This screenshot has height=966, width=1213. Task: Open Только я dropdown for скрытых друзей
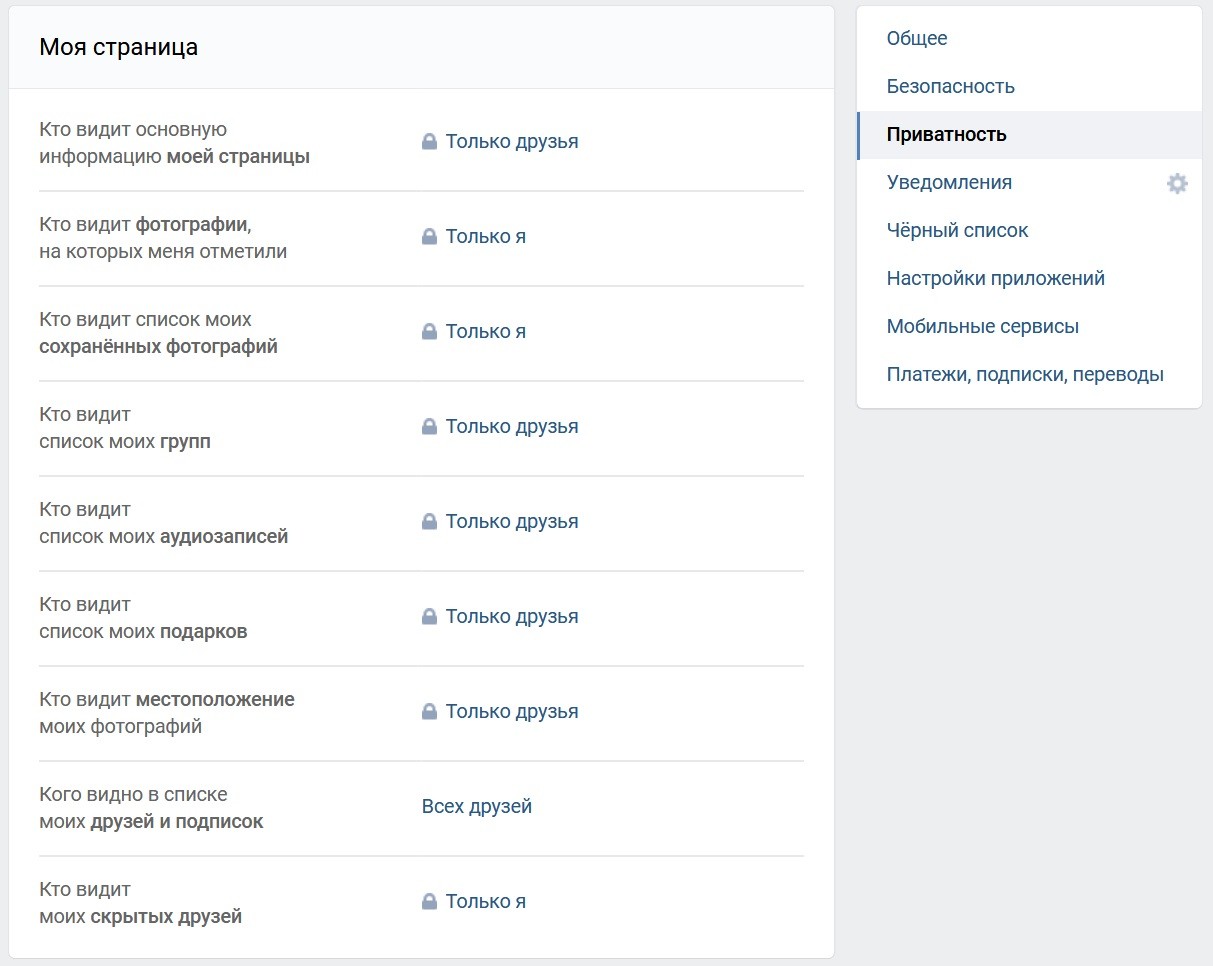(x=486, y=902)
